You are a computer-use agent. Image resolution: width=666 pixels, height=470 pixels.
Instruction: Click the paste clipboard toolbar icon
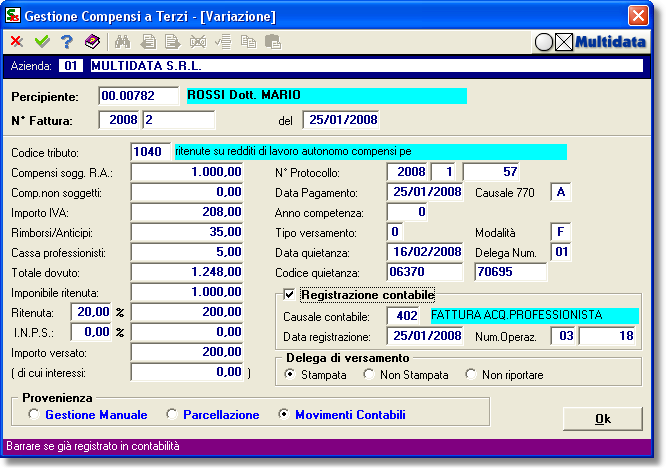click(273, 42)
